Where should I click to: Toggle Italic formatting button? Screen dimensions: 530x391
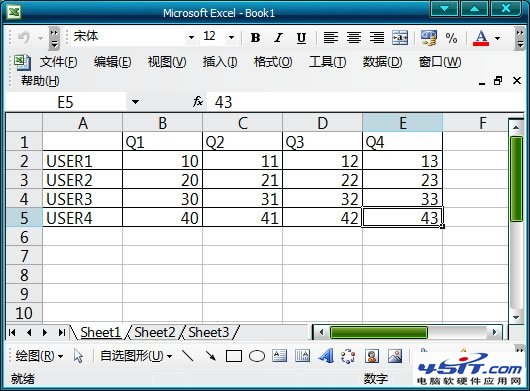coord(278,38)
